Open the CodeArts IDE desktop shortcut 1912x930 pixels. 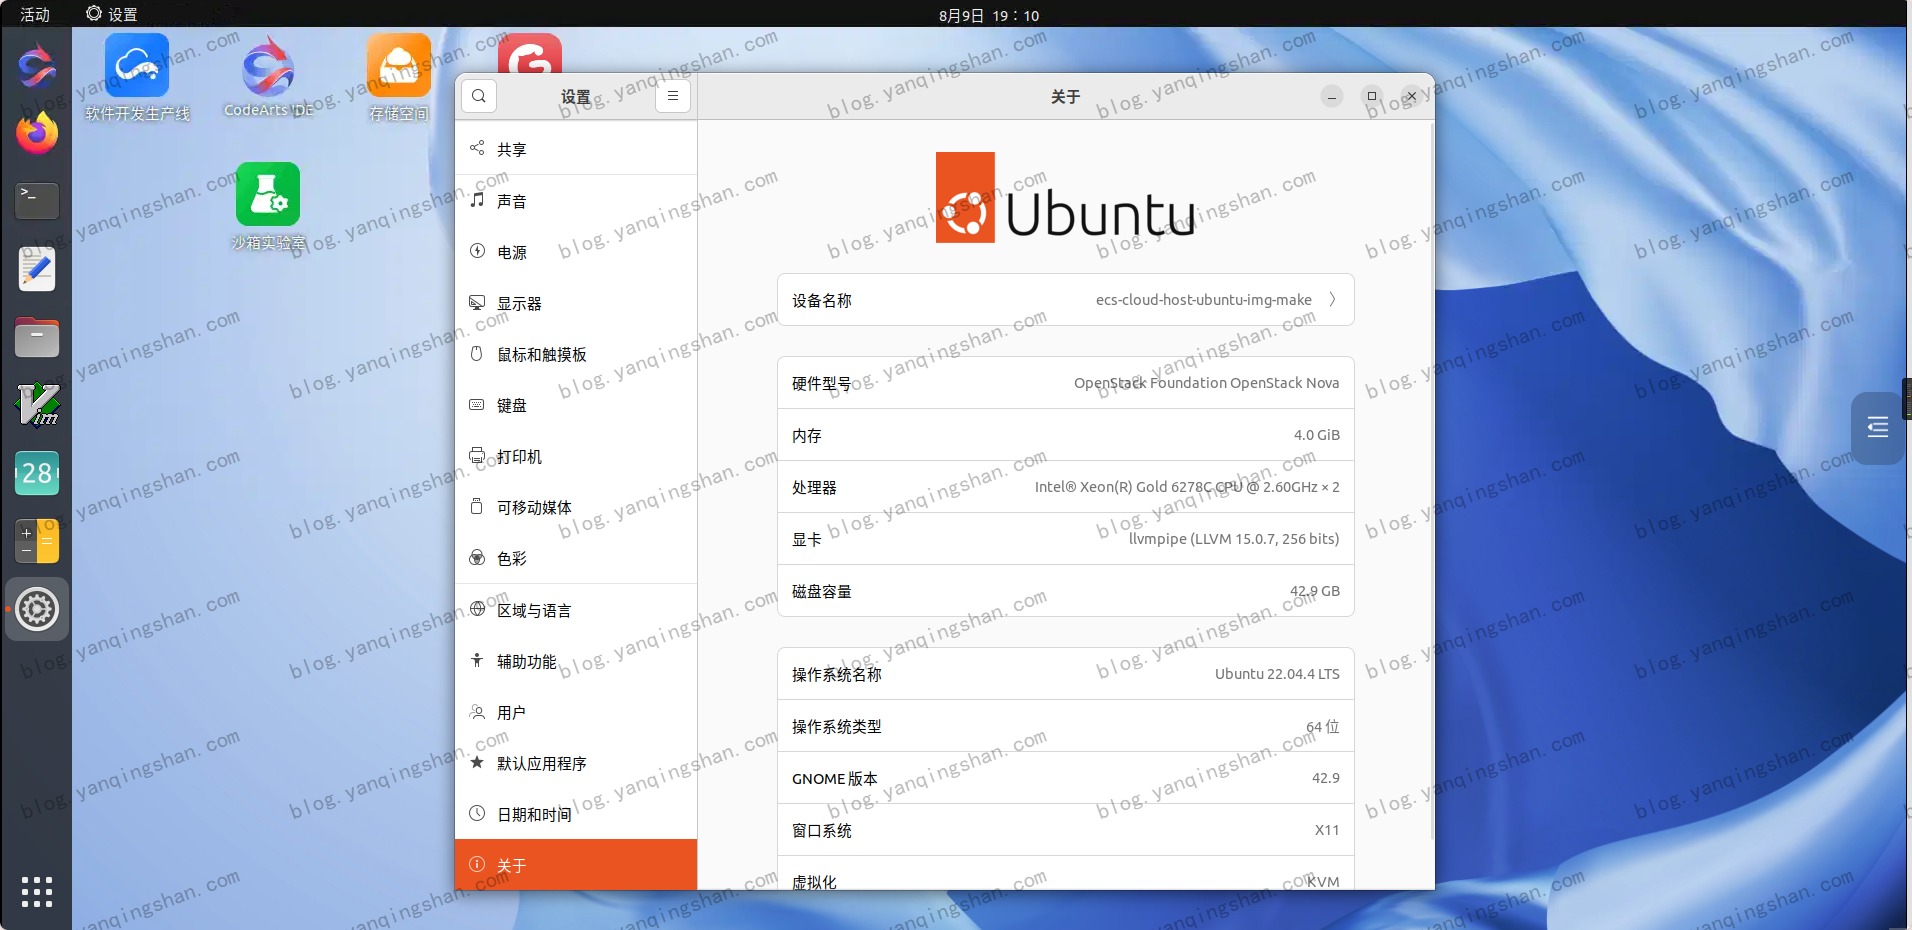click(268, 78)
